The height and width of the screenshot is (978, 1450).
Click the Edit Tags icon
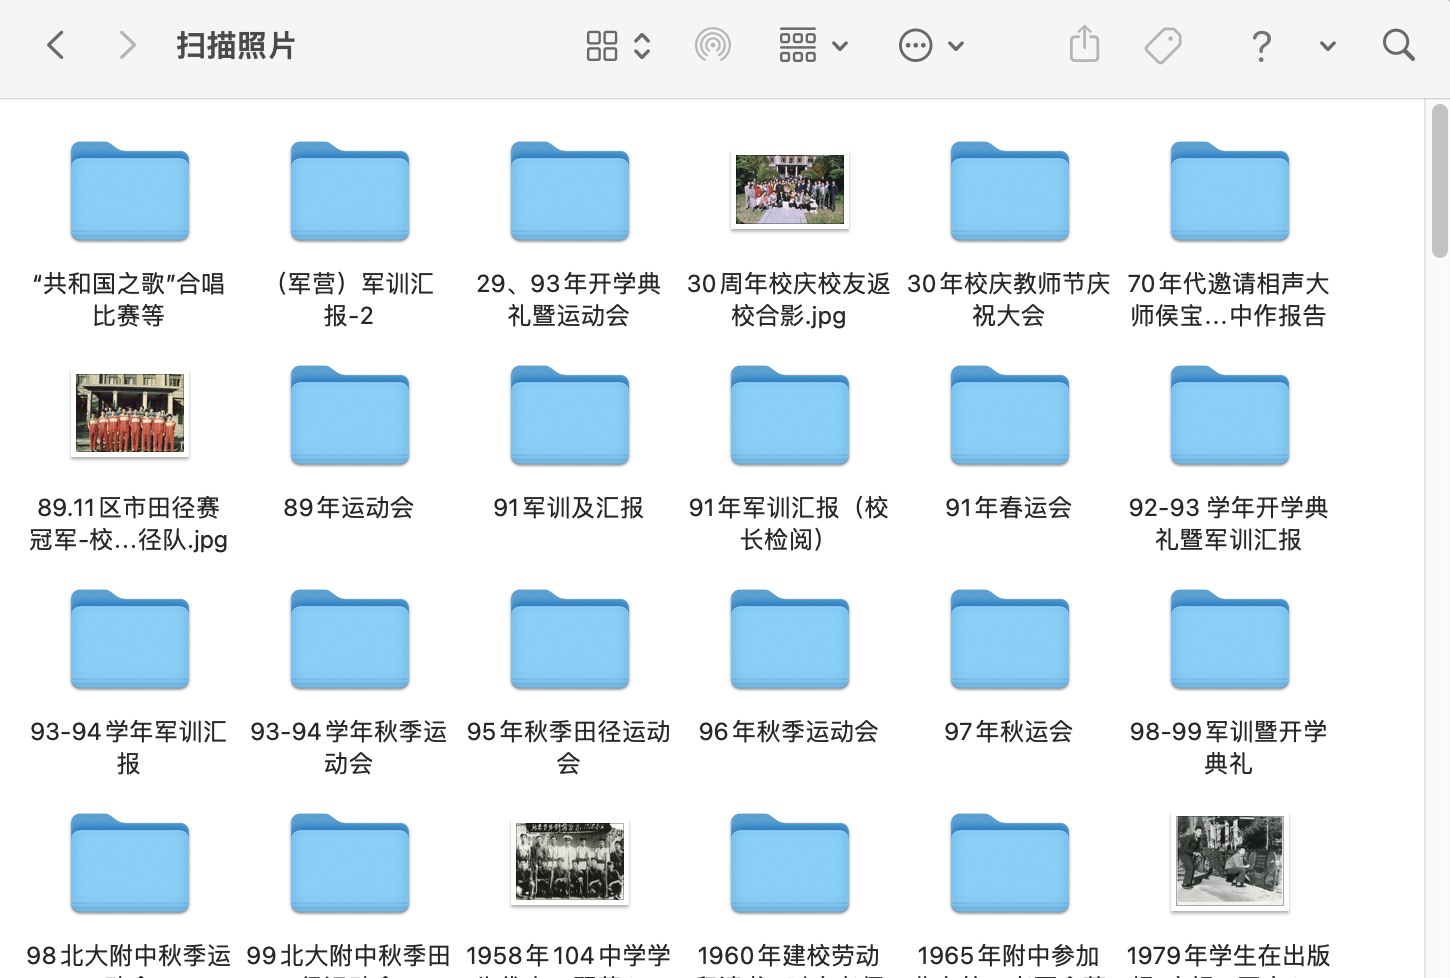(x=1162, y=45)
